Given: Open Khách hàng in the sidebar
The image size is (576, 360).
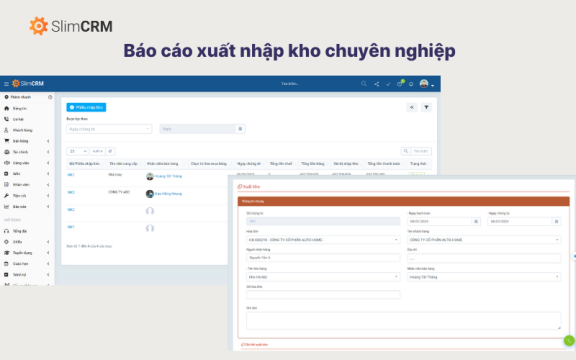Looking at the screenshot, I should pos(22,130).
